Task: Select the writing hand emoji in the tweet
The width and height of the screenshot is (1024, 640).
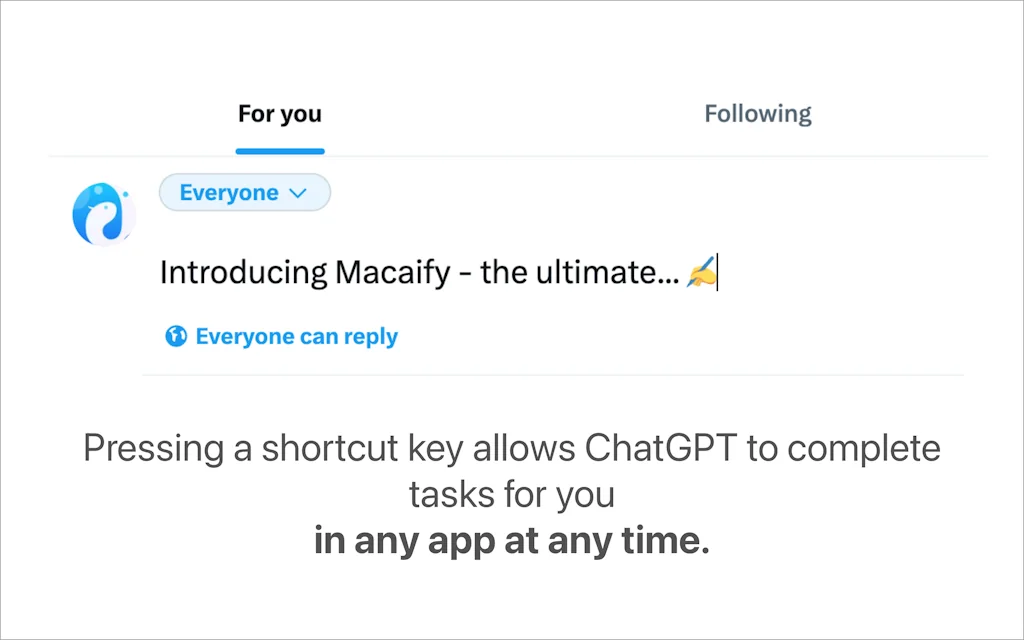Action: pyautogui.click(x=703, y=270)
